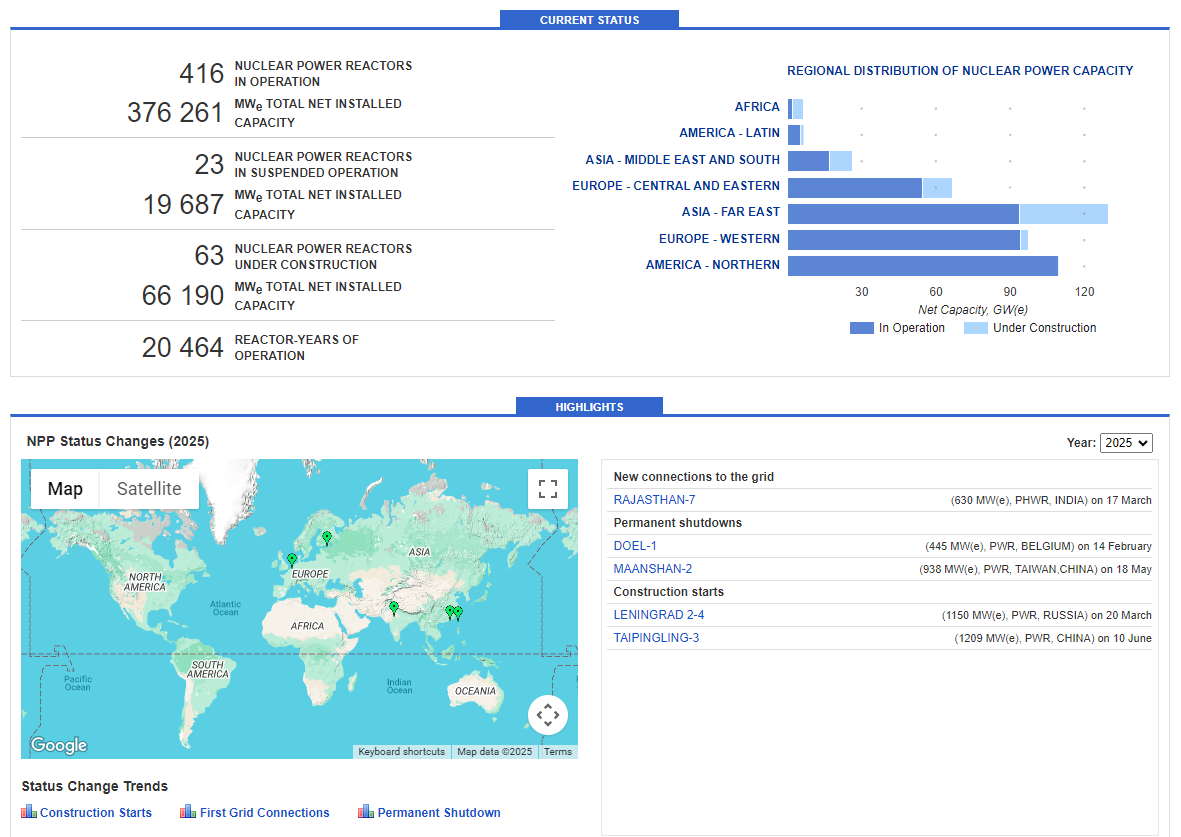Open the RAJASTHAN-7 reactor link
Viewport: 1181px width, 837px height.
[x=654, y=500]
